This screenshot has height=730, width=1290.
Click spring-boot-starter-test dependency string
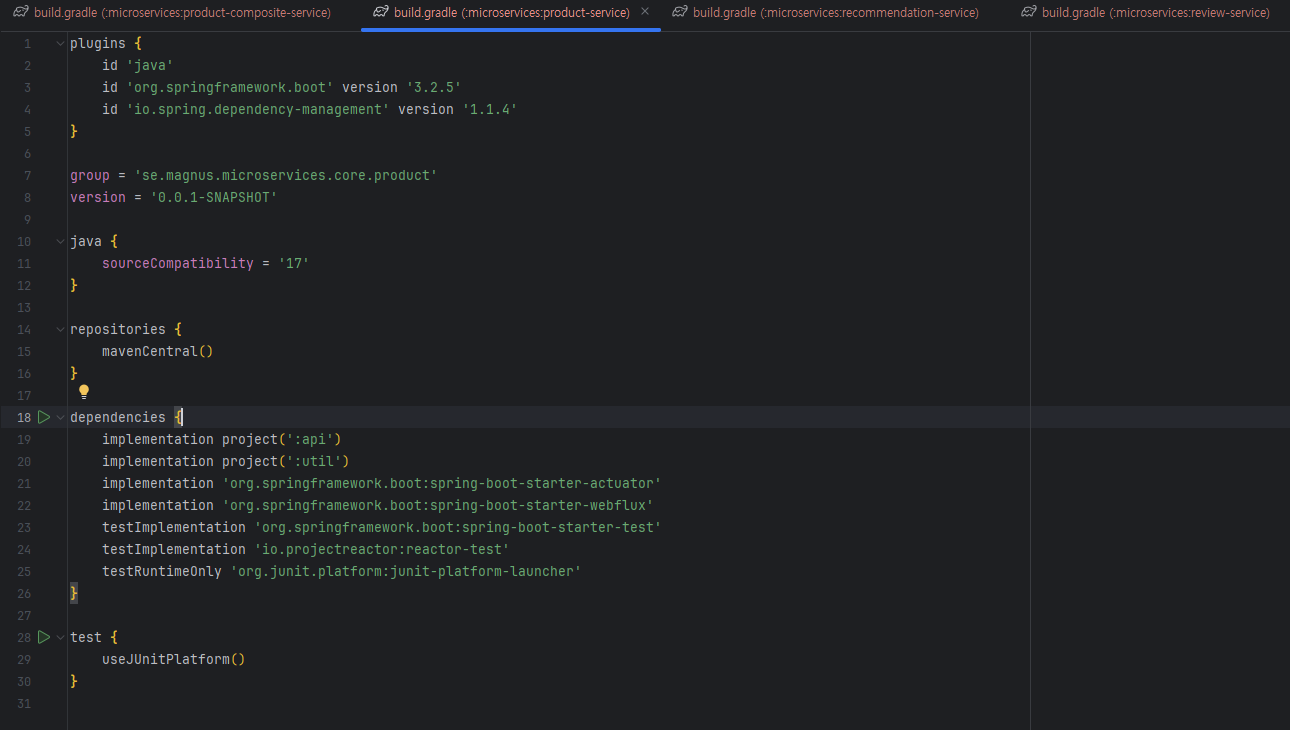[458, 528]
